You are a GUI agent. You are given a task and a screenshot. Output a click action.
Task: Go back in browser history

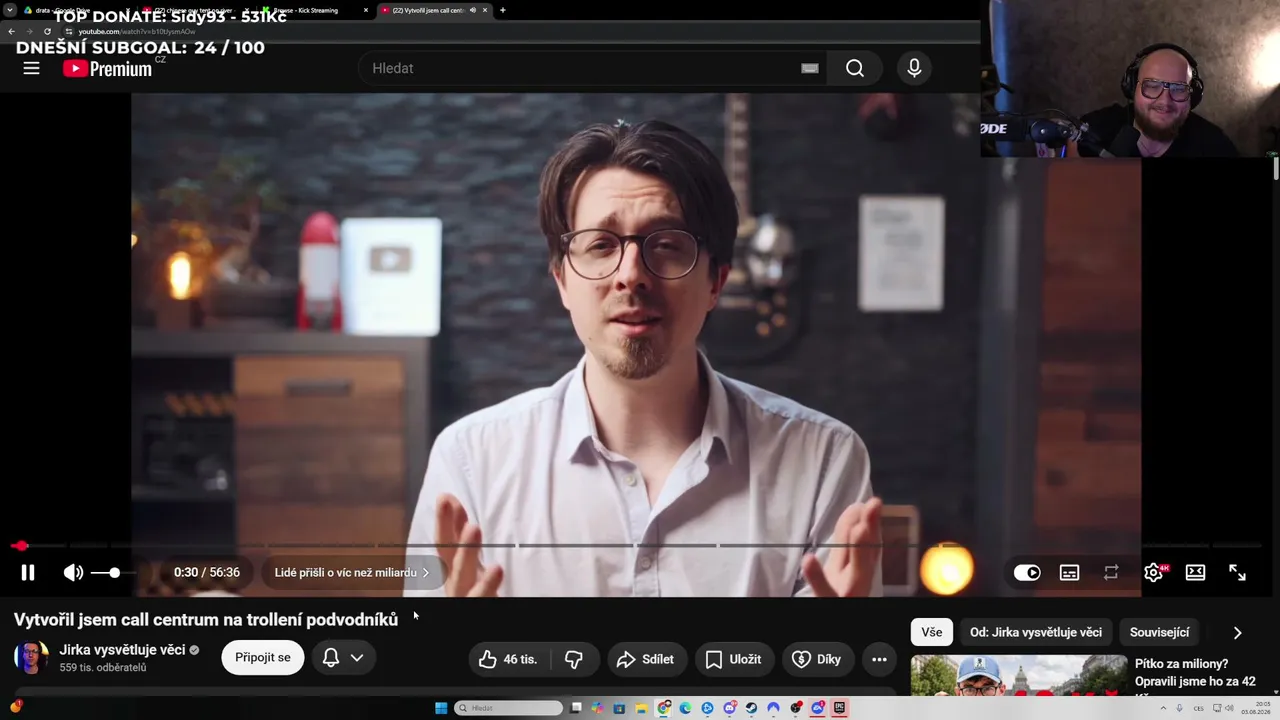(11, 31)
